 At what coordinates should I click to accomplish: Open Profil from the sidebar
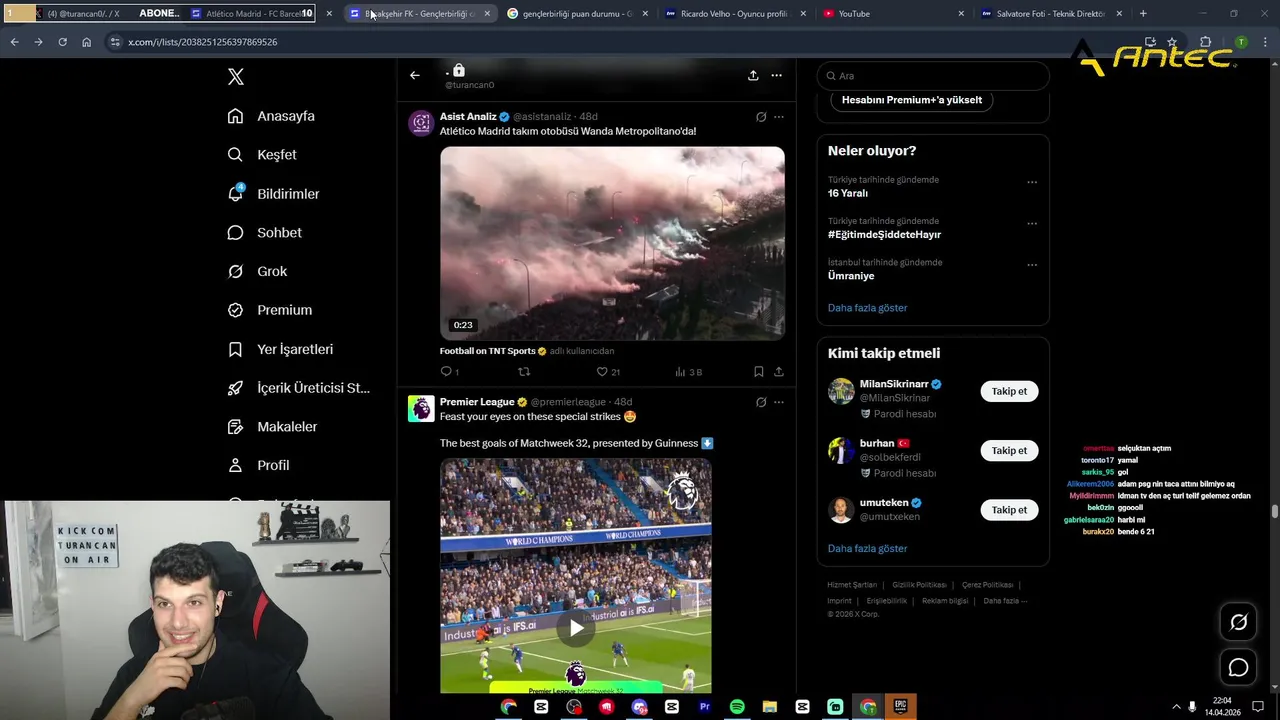258,465
